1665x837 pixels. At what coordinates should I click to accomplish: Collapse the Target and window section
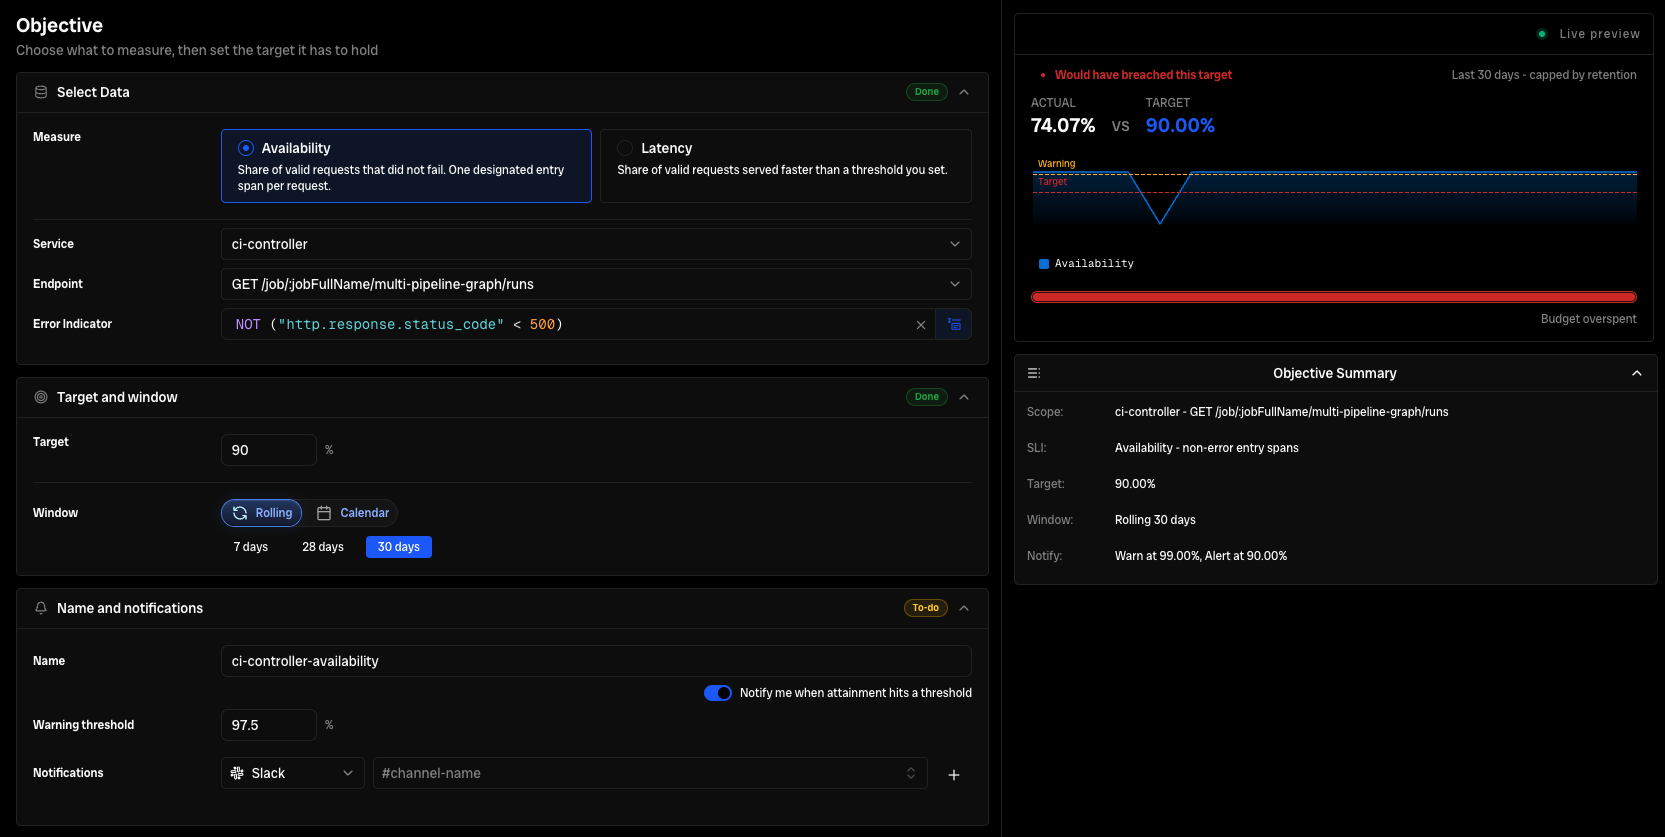(x=964, y=397)
